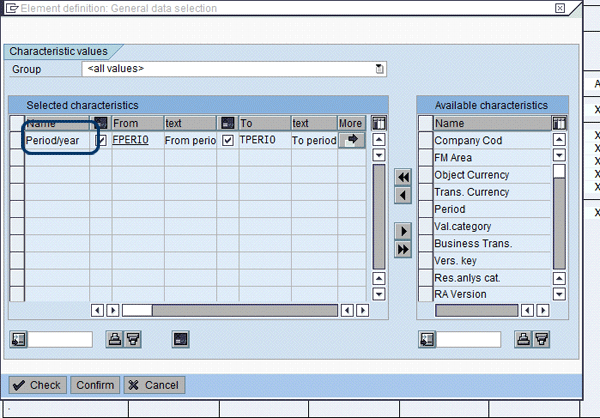
Task: Open table settings icon in Available characteristics
Action: [559, 123]
